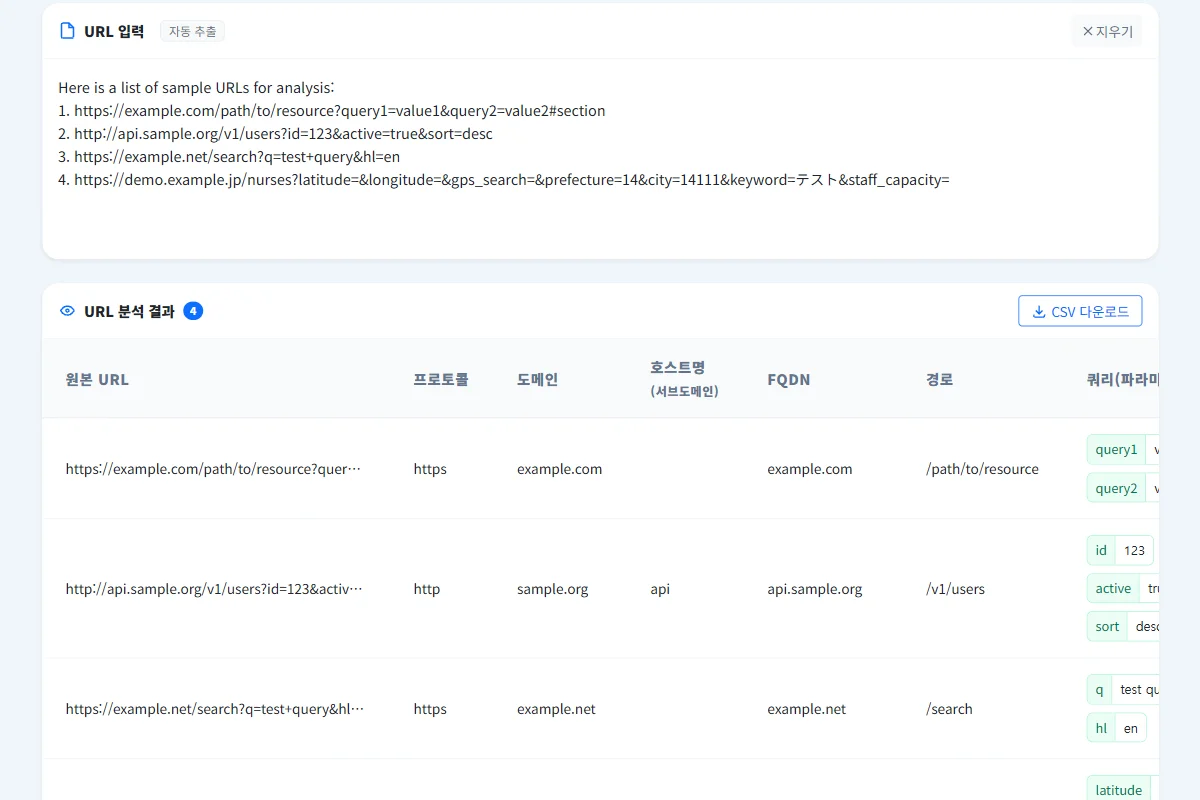Click the active parameter tag
Viewport: 1200px width, 800px height.
click(x=1113, y=588)
